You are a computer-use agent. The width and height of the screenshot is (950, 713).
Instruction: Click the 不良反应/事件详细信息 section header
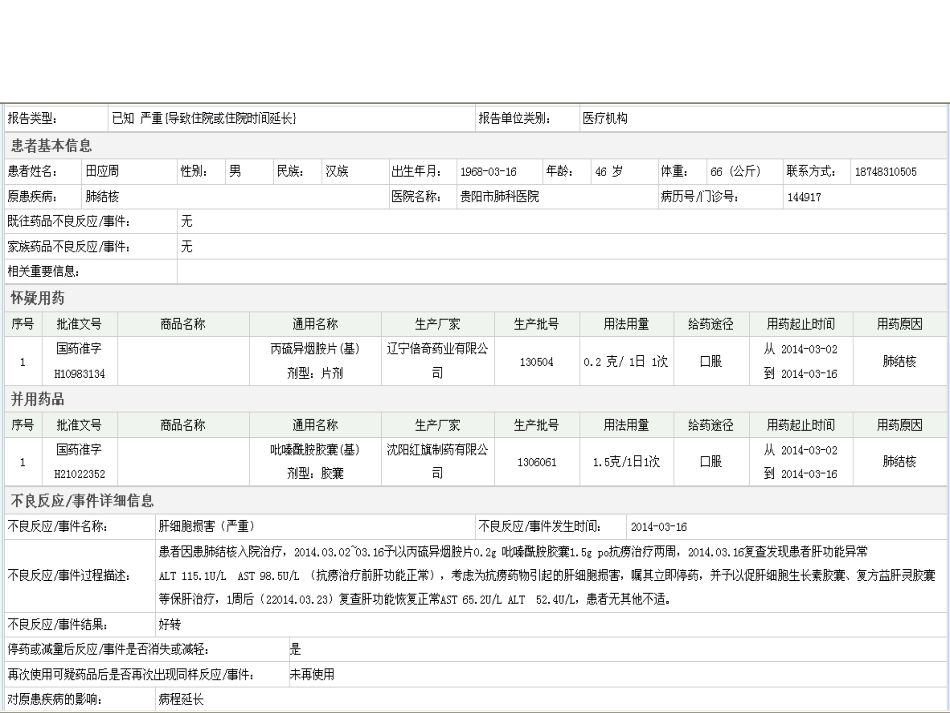(x=82, y=500)
